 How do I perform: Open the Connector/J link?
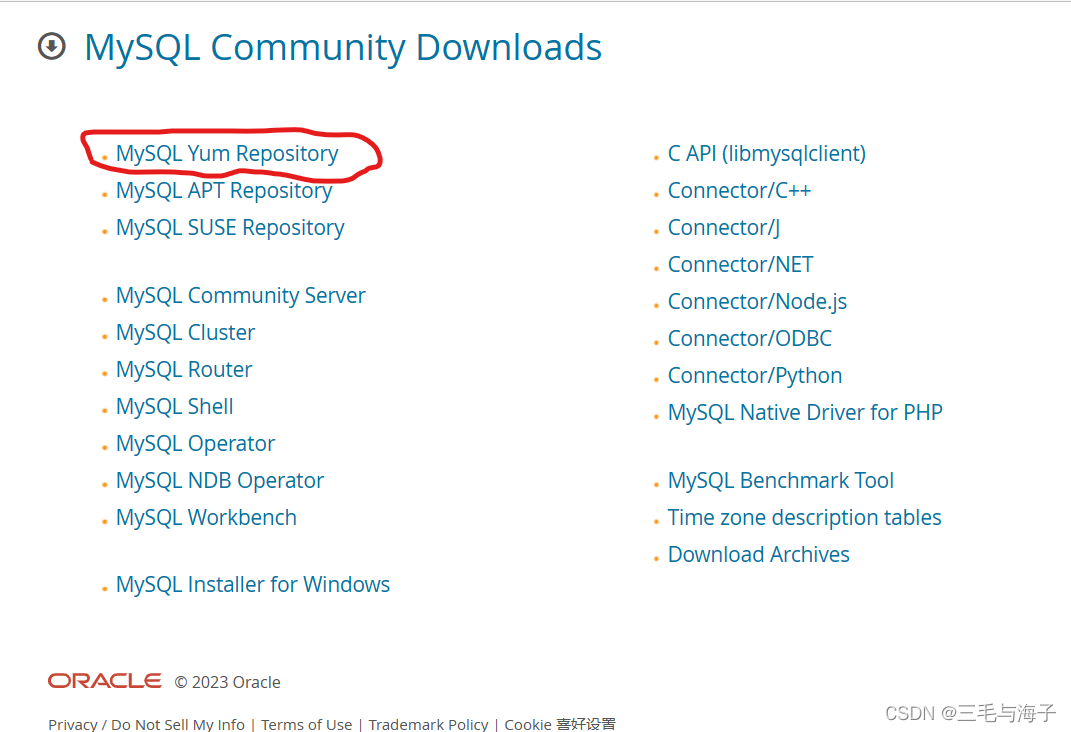724,227
